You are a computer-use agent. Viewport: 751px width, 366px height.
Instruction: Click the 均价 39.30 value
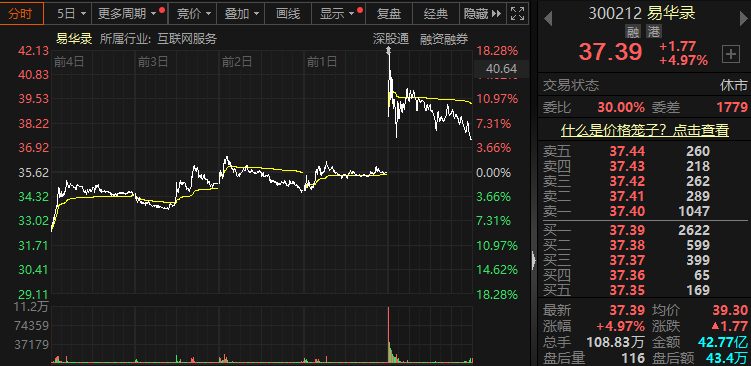[730, 311]
